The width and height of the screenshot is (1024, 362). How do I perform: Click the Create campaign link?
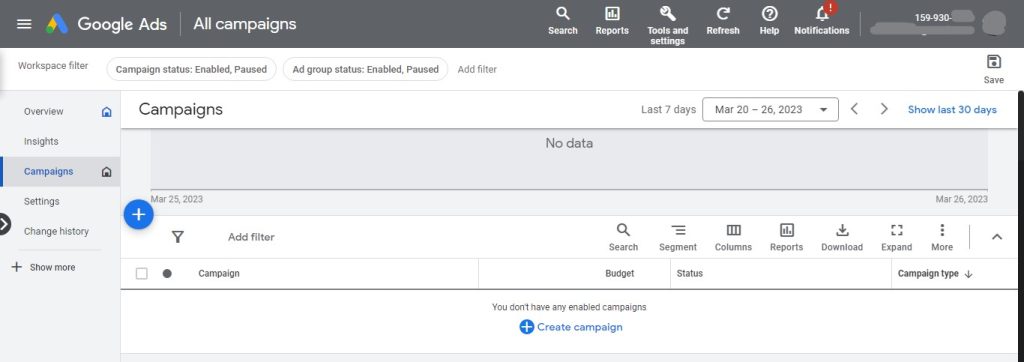(x=571, y=327)
